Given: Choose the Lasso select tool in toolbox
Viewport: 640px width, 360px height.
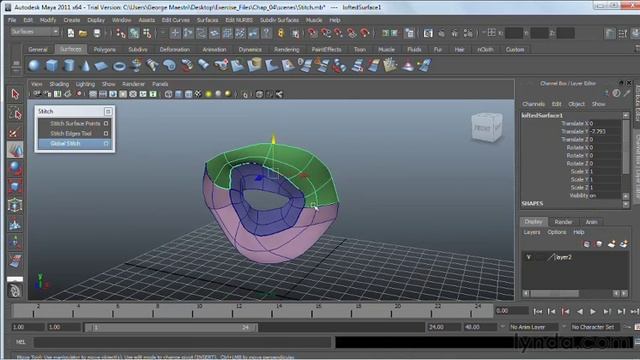Looking at the screenshot, I should (15, 114).
